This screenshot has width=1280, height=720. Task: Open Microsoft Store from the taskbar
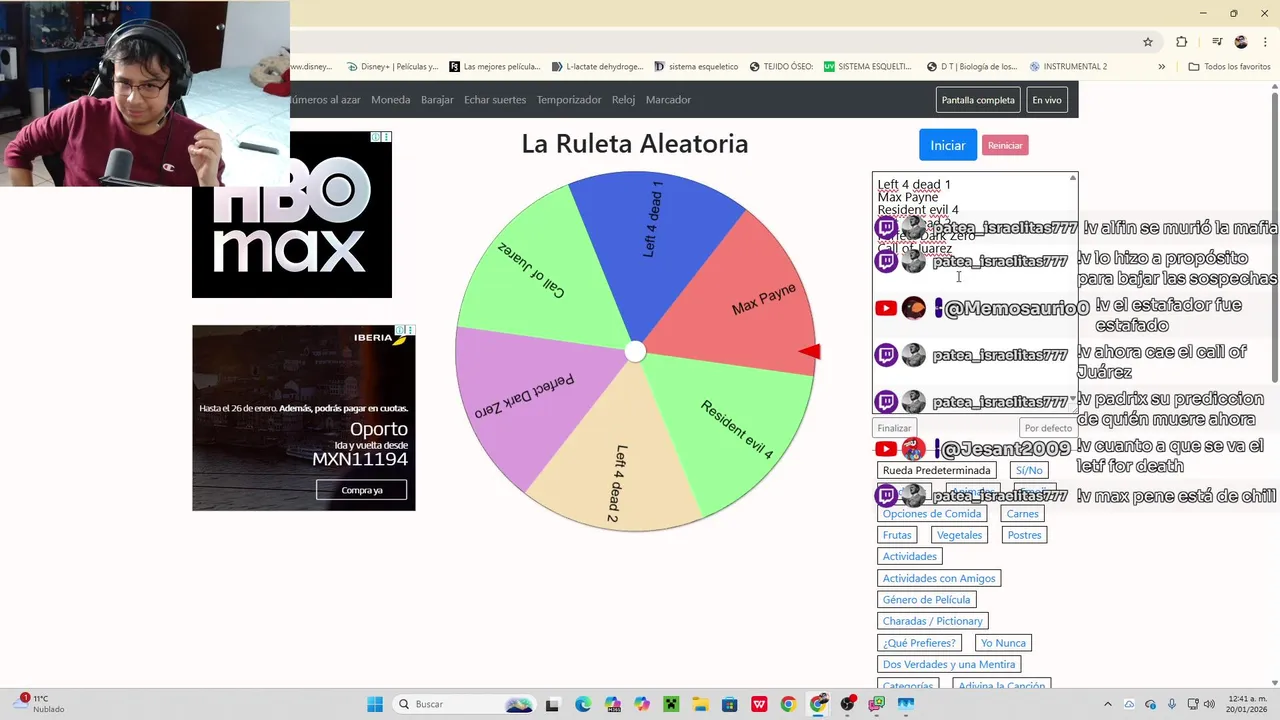point(730,704)
